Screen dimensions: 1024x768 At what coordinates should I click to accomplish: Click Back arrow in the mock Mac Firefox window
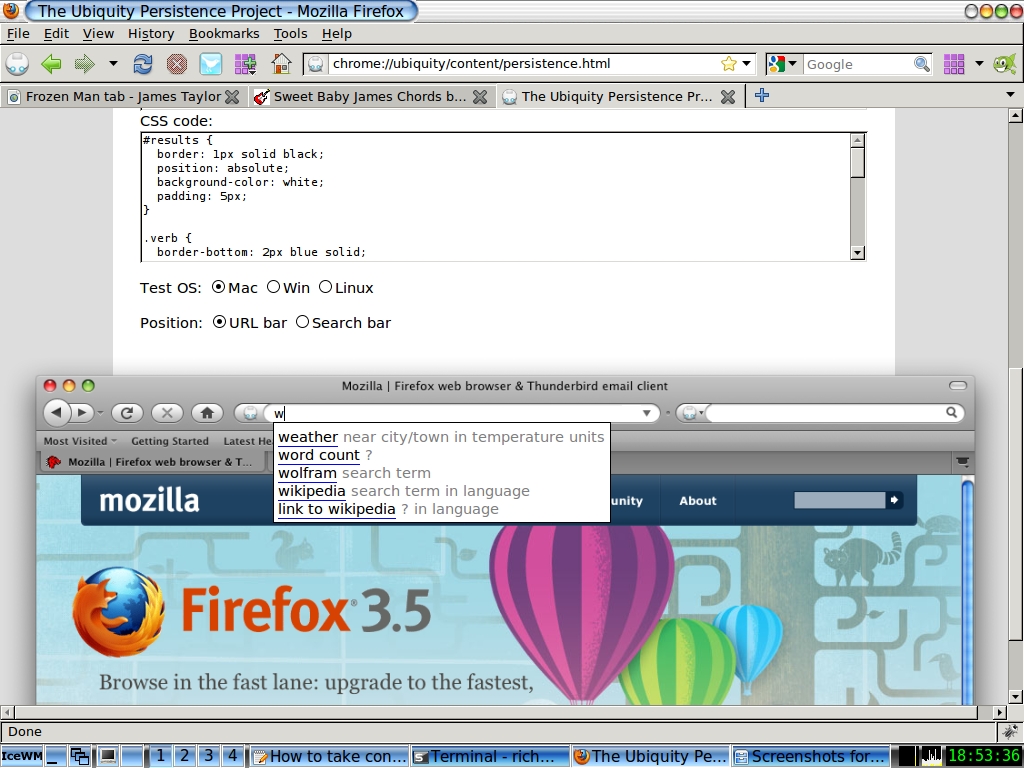(57, 413)
